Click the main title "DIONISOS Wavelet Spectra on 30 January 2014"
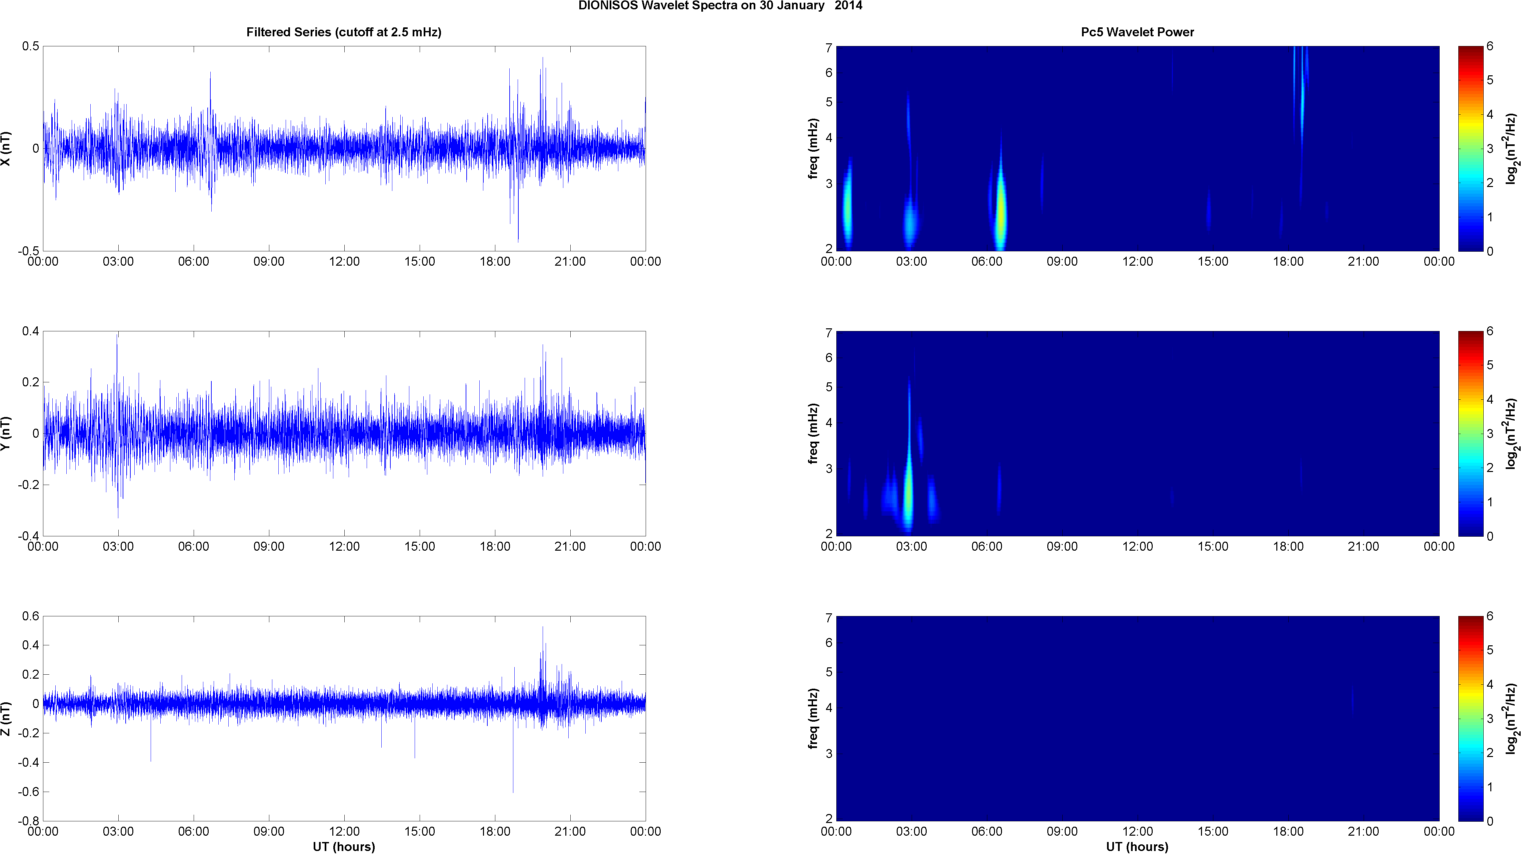Viewport: 1521px width, 854px height. 720,6
